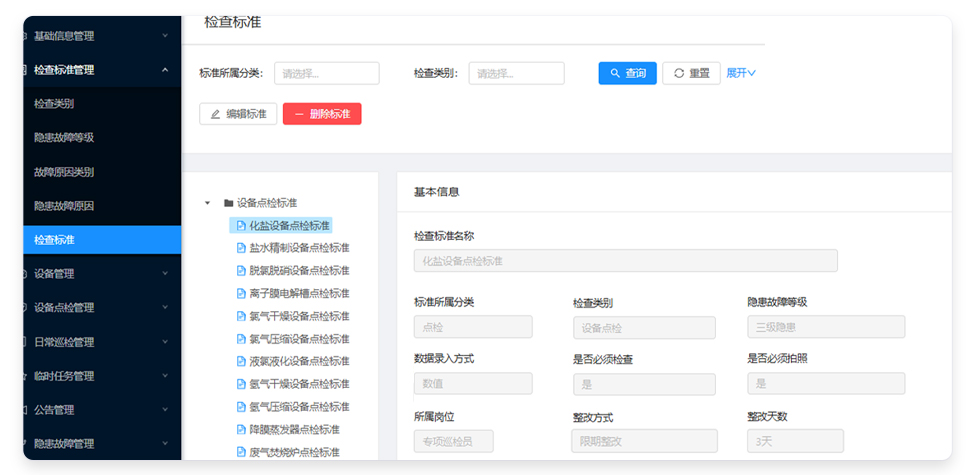Click the document icon beside 离子膜电解槽点检标准

(x=240, y=293)
